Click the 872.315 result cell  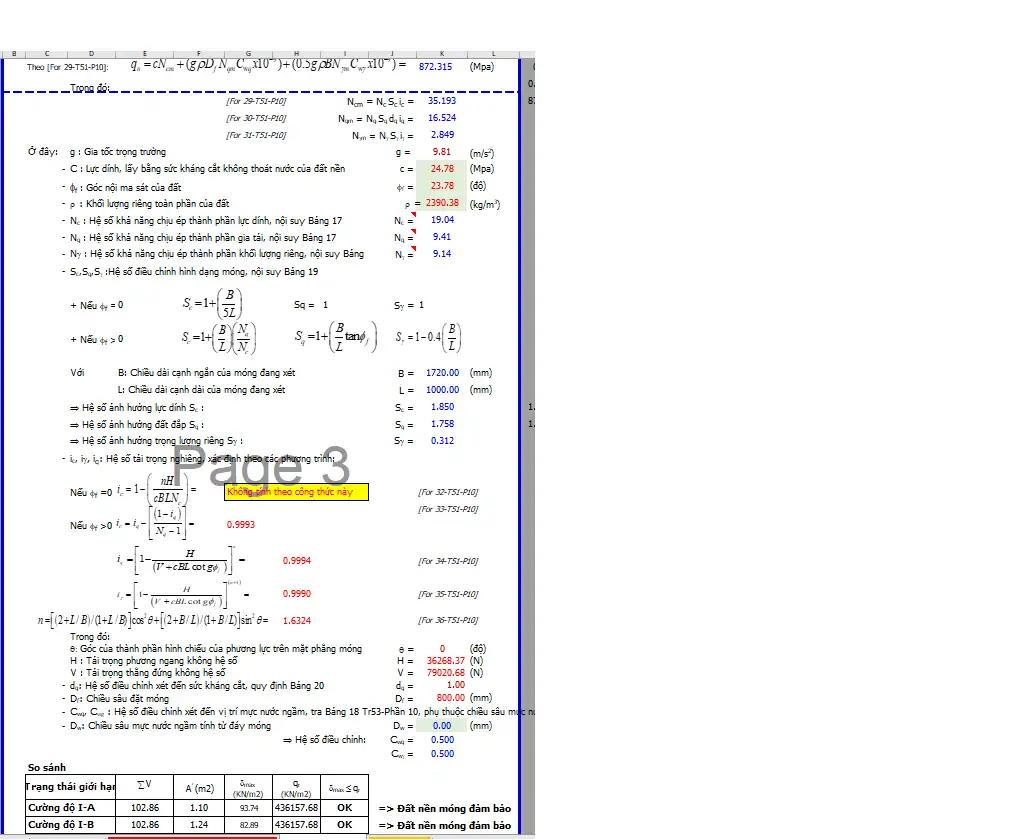click(x=434, y=66)
